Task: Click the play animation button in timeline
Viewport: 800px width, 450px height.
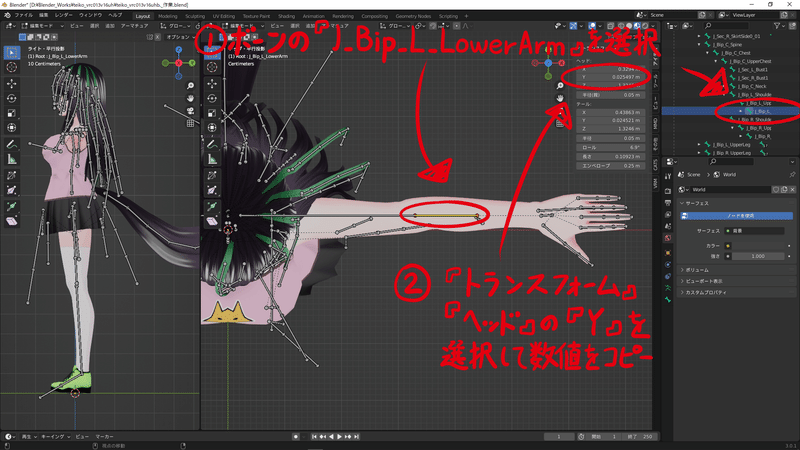Action: 339,437
